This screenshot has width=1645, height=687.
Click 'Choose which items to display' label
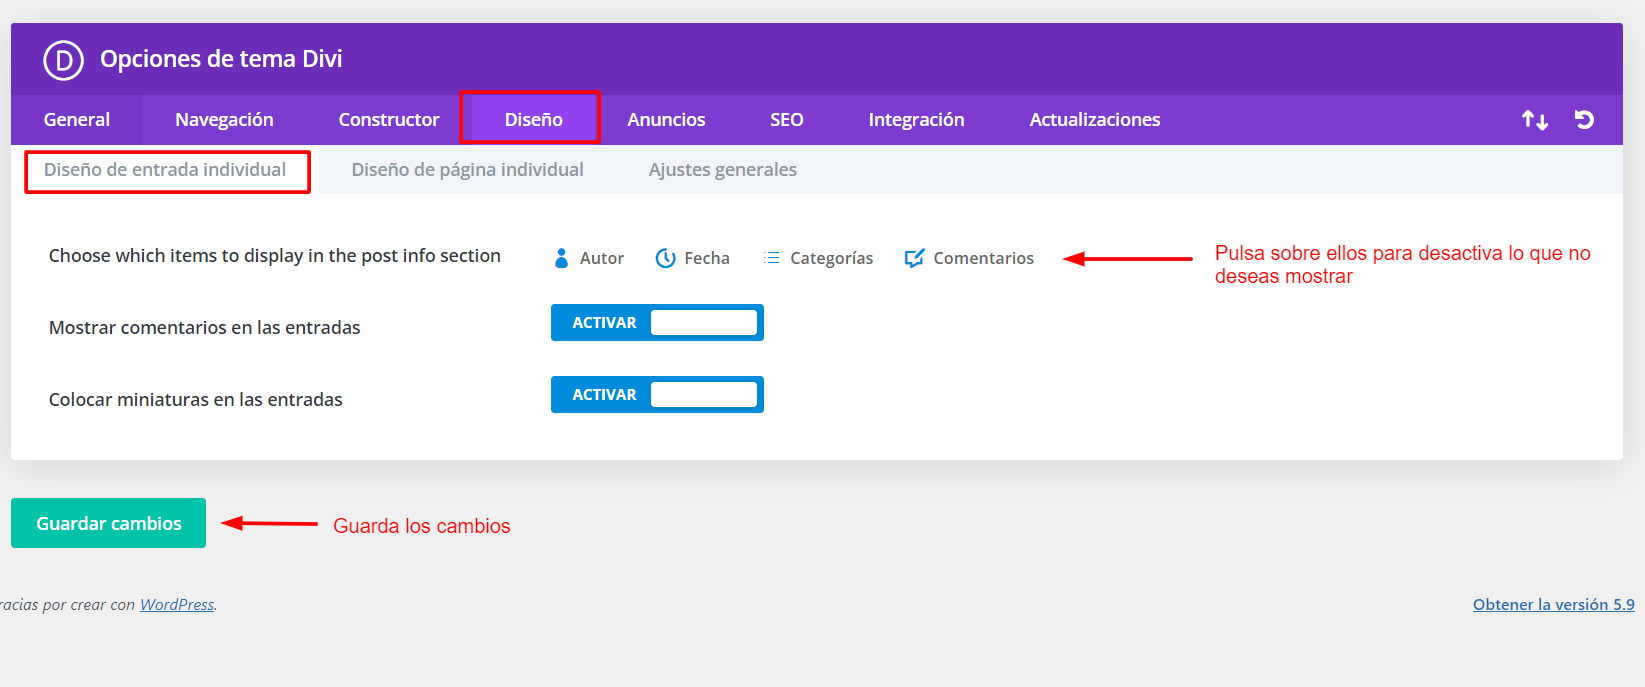coord(275,256)
